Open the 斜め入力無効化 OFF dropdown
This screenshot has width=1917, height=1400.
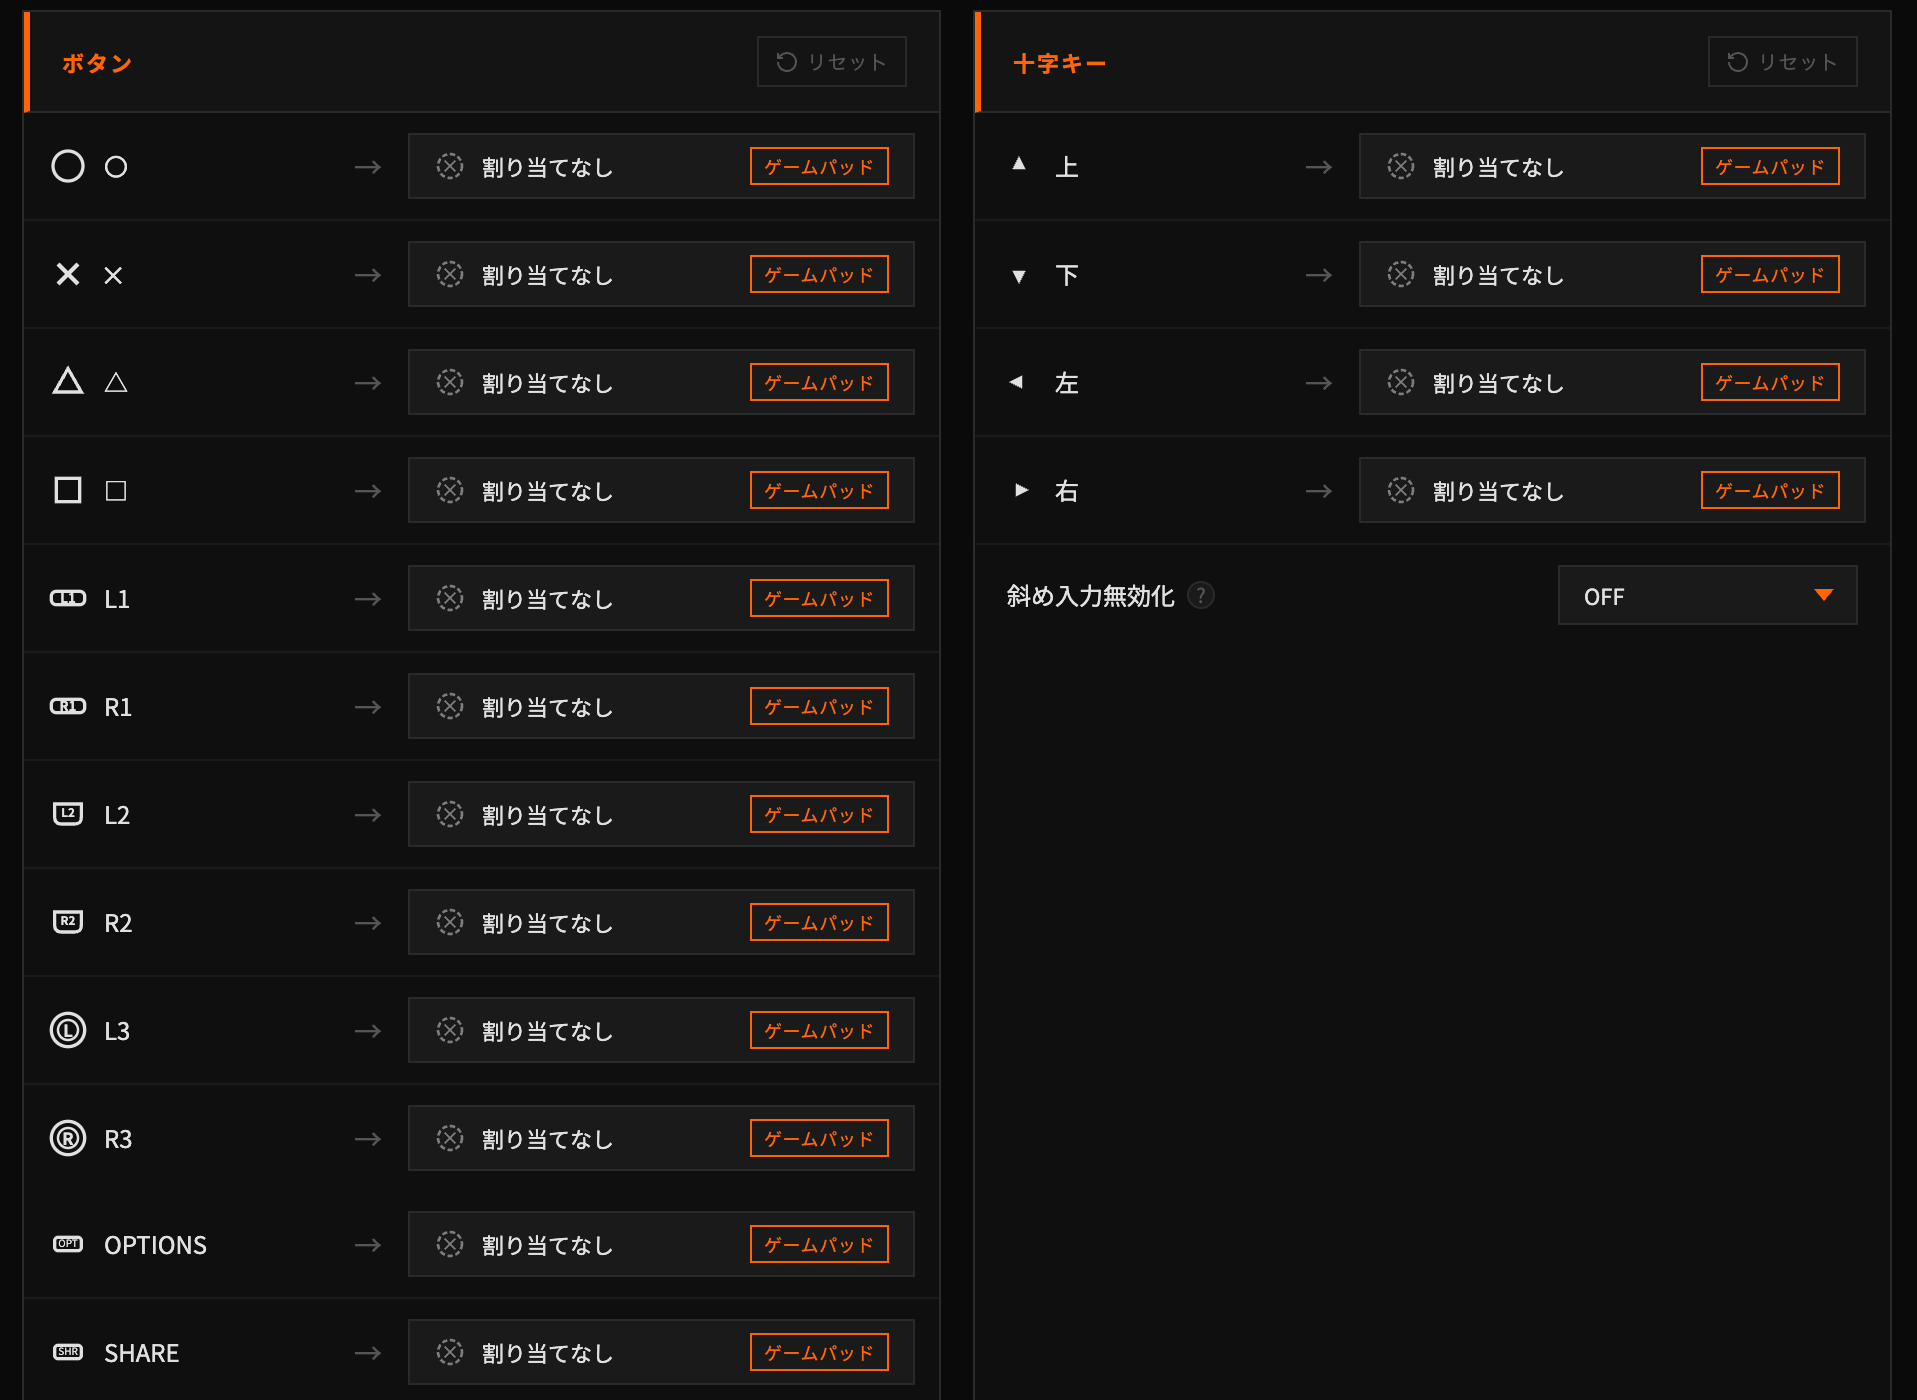[1707, 596]
